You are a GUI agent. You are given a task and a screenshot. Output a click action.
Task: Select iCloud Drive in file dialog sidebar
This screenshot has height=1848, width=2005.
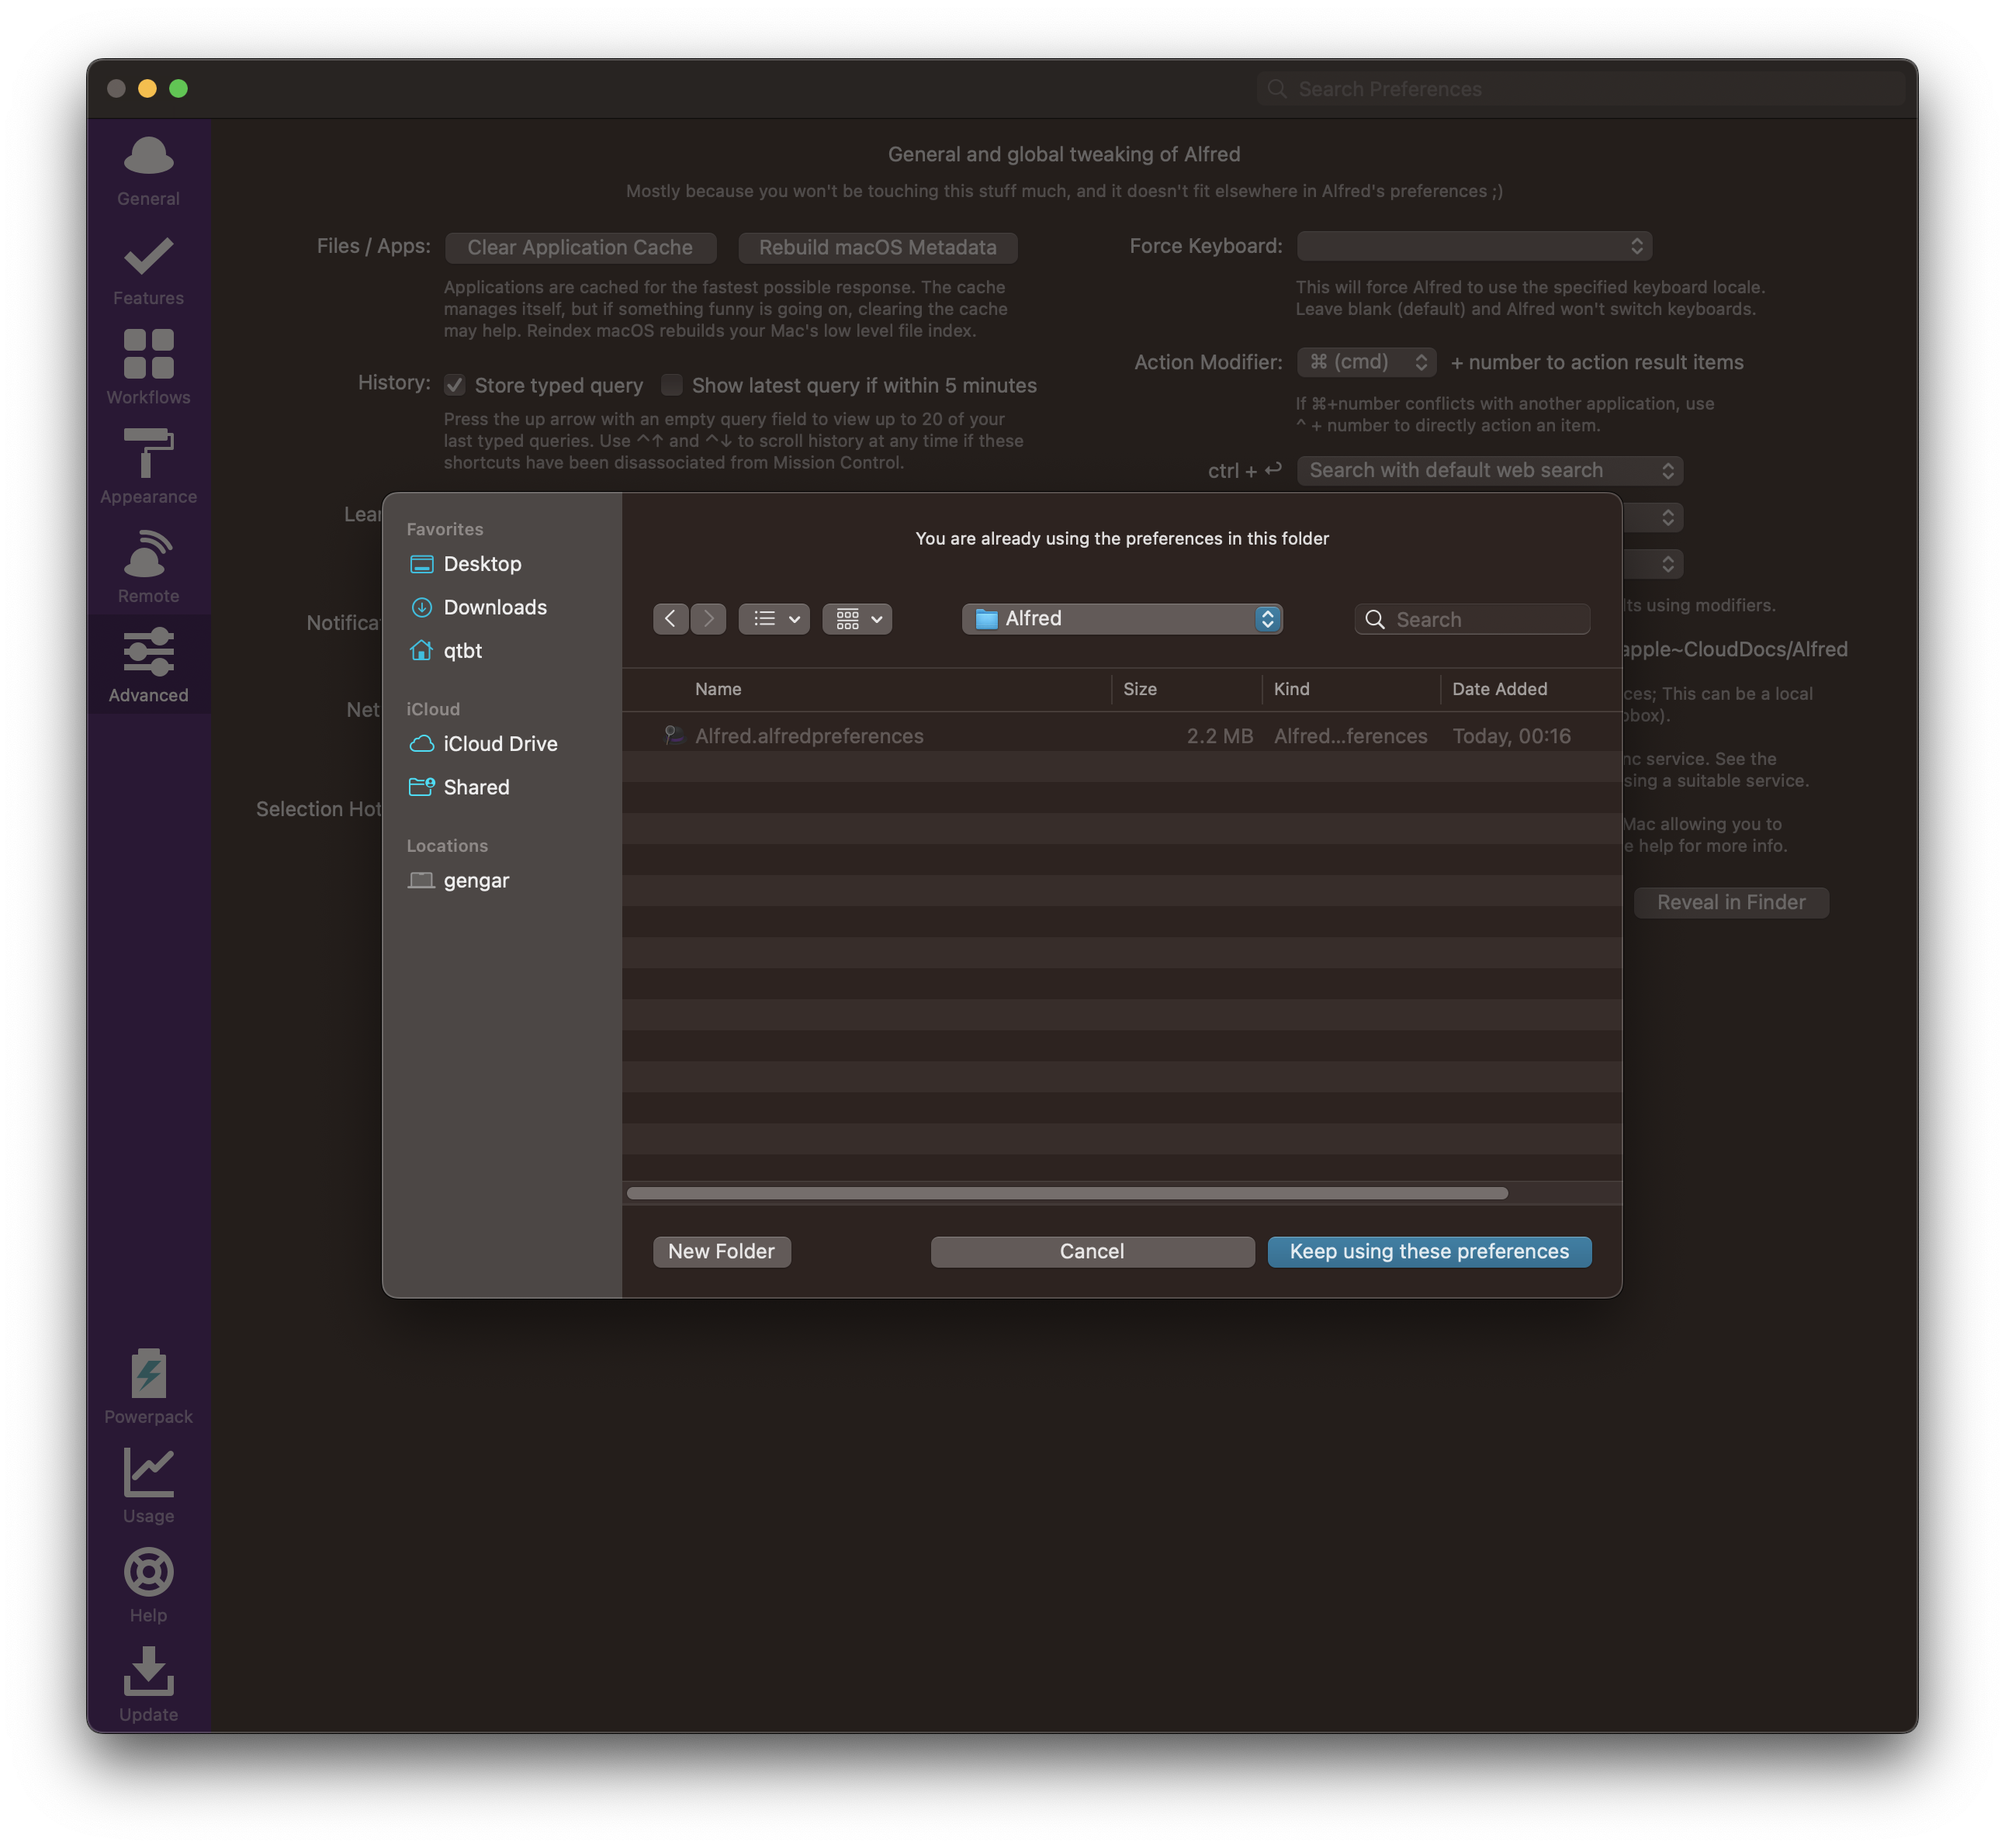tap(499, 744)
